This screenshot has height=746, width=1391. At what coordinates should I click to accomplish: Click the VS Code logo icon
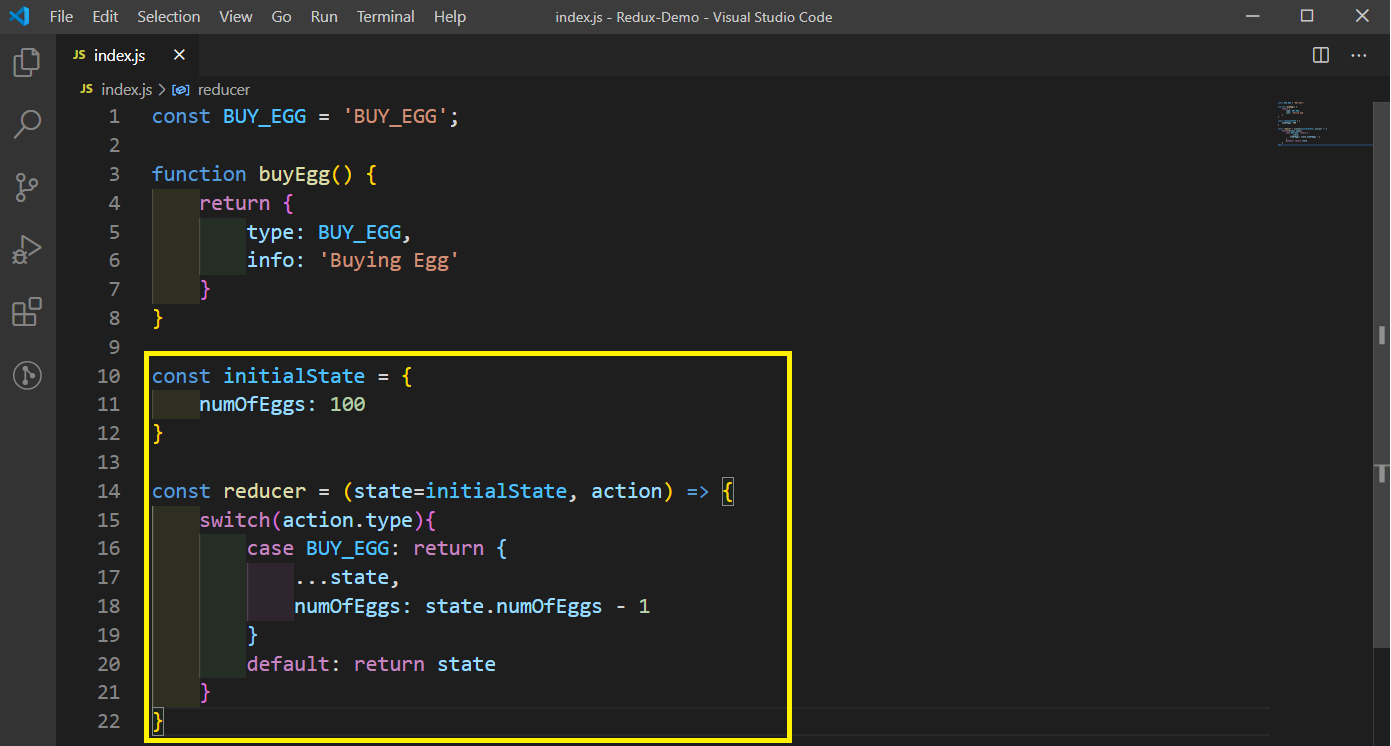coord(19,16)
